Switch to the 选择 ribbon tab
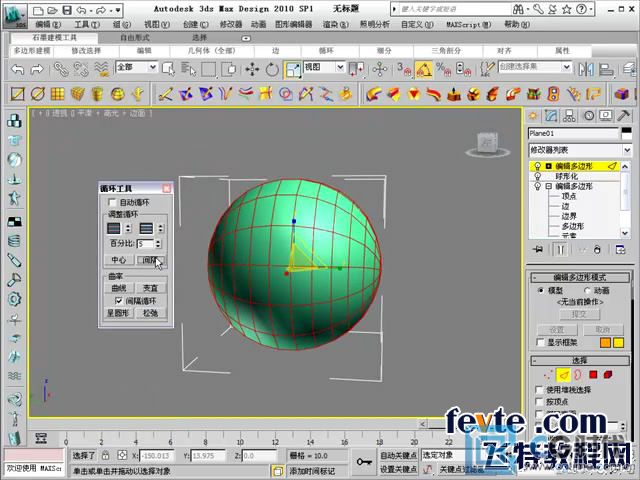Screen dimensions: 640x480 click(200, 38)
